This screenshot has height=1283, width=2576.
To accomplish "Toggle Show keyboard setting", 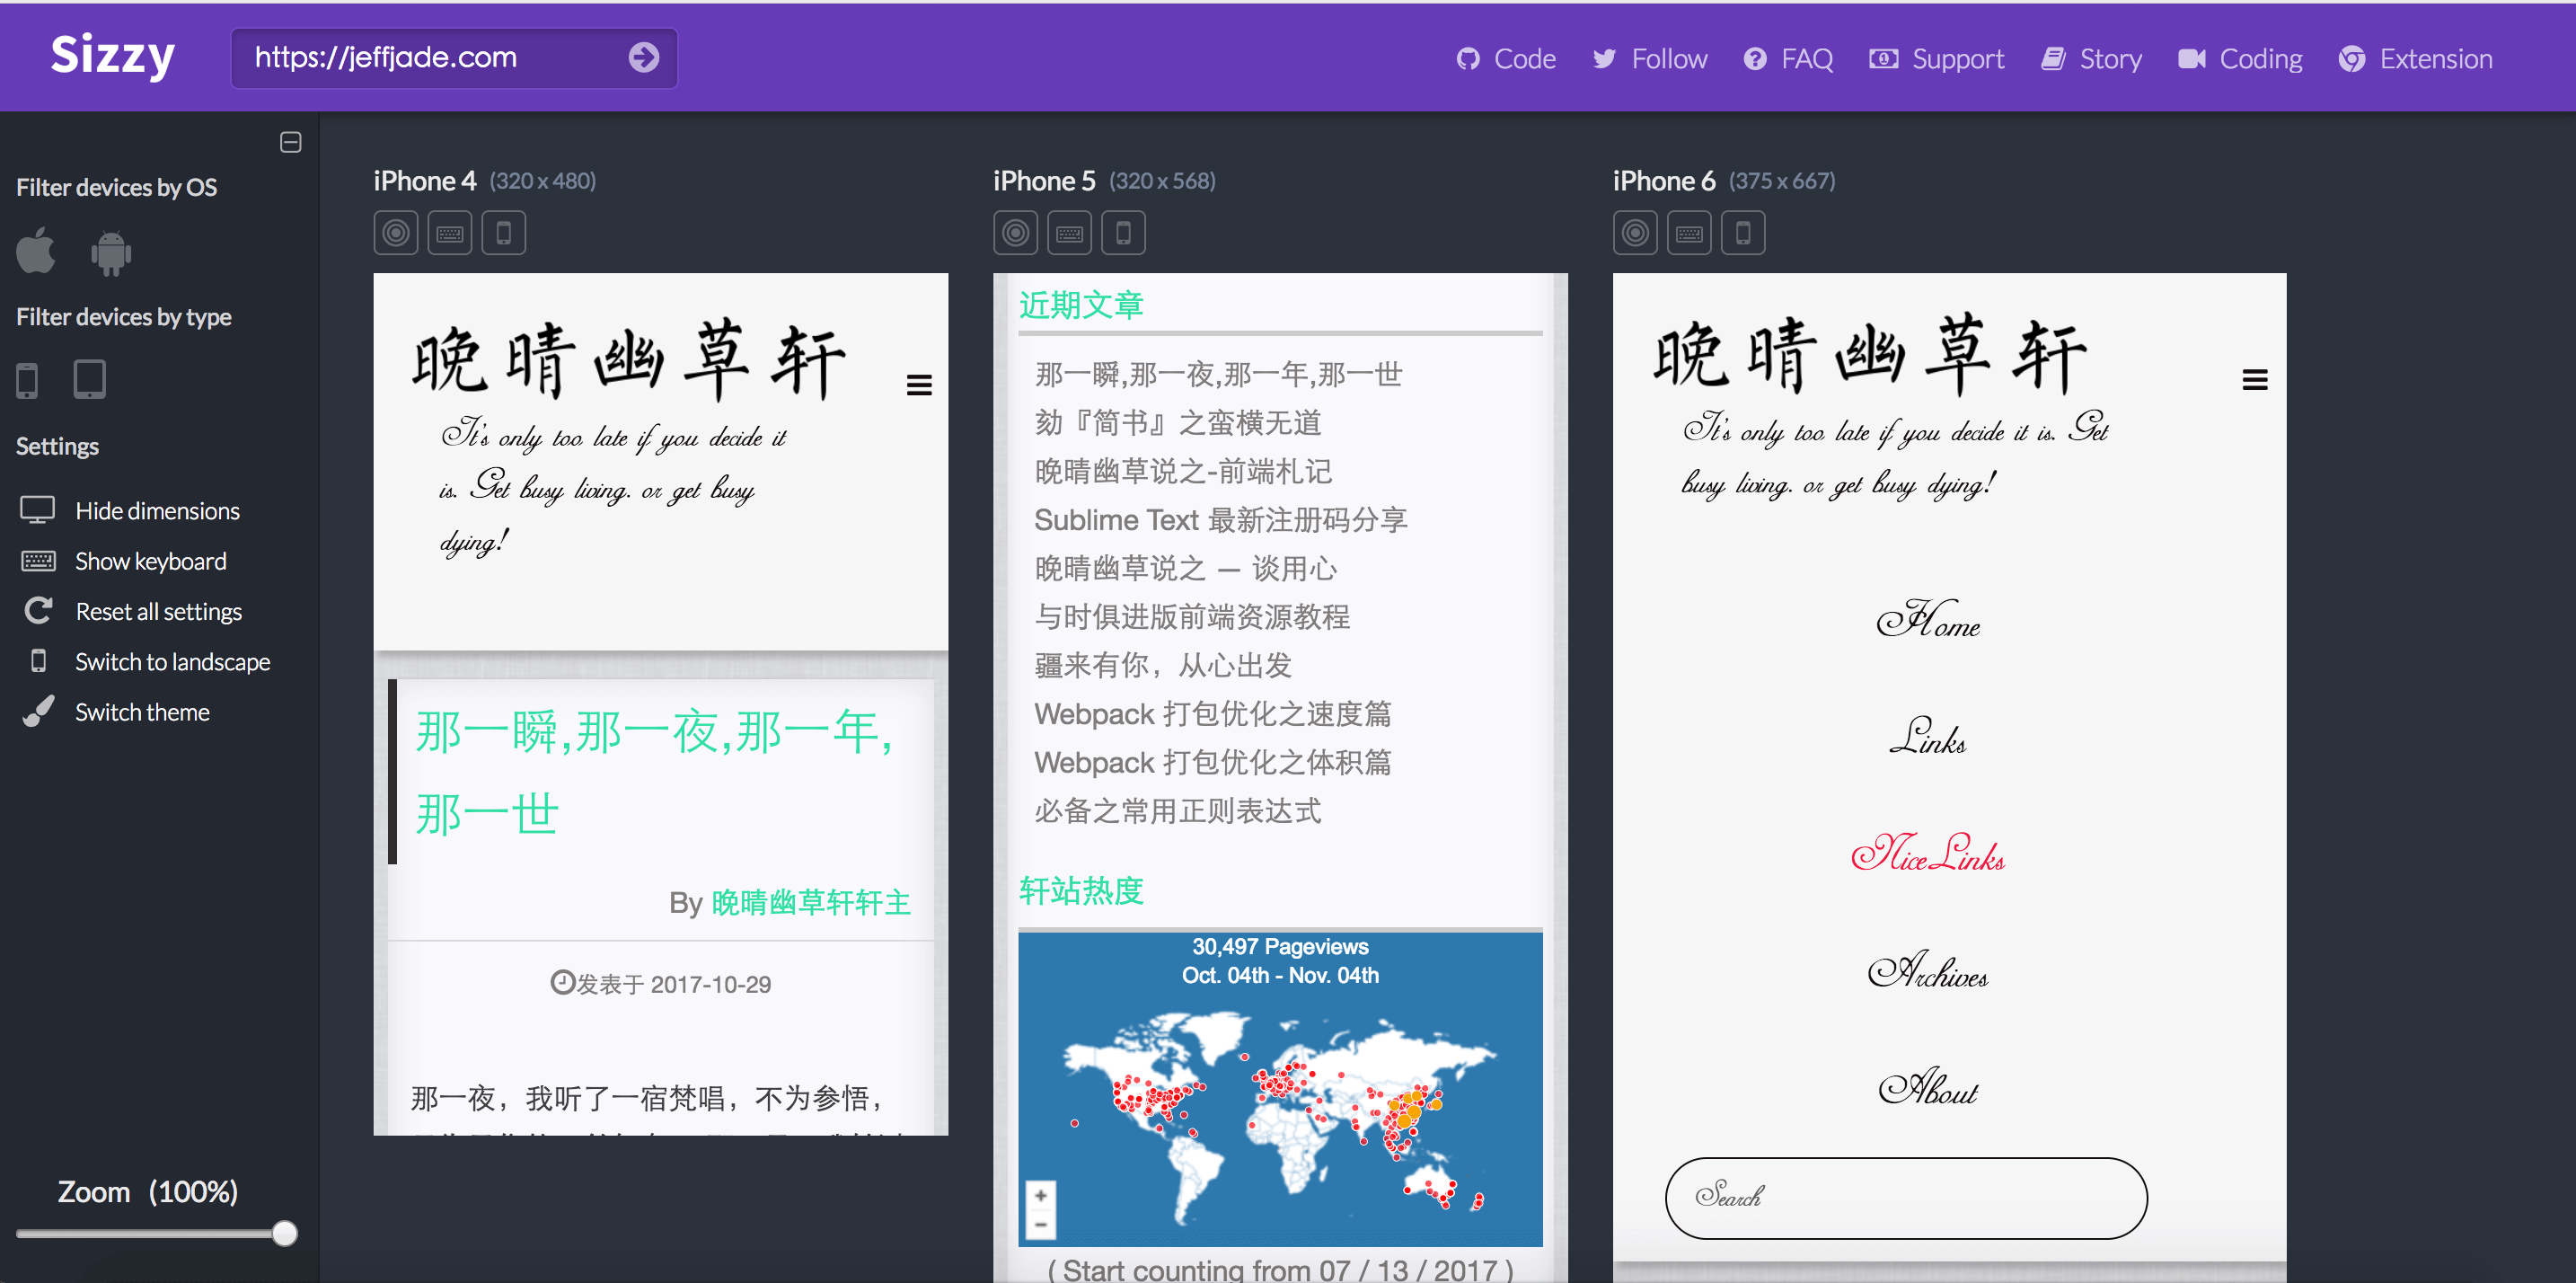I will tap(150, 561).
